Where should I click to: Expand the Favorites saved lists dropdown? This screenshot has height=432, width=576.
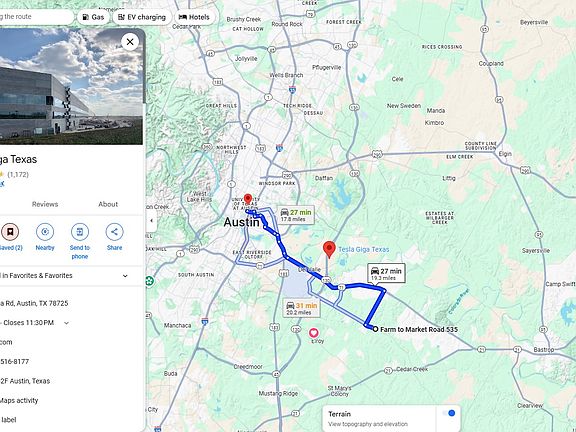pos(125,276)
